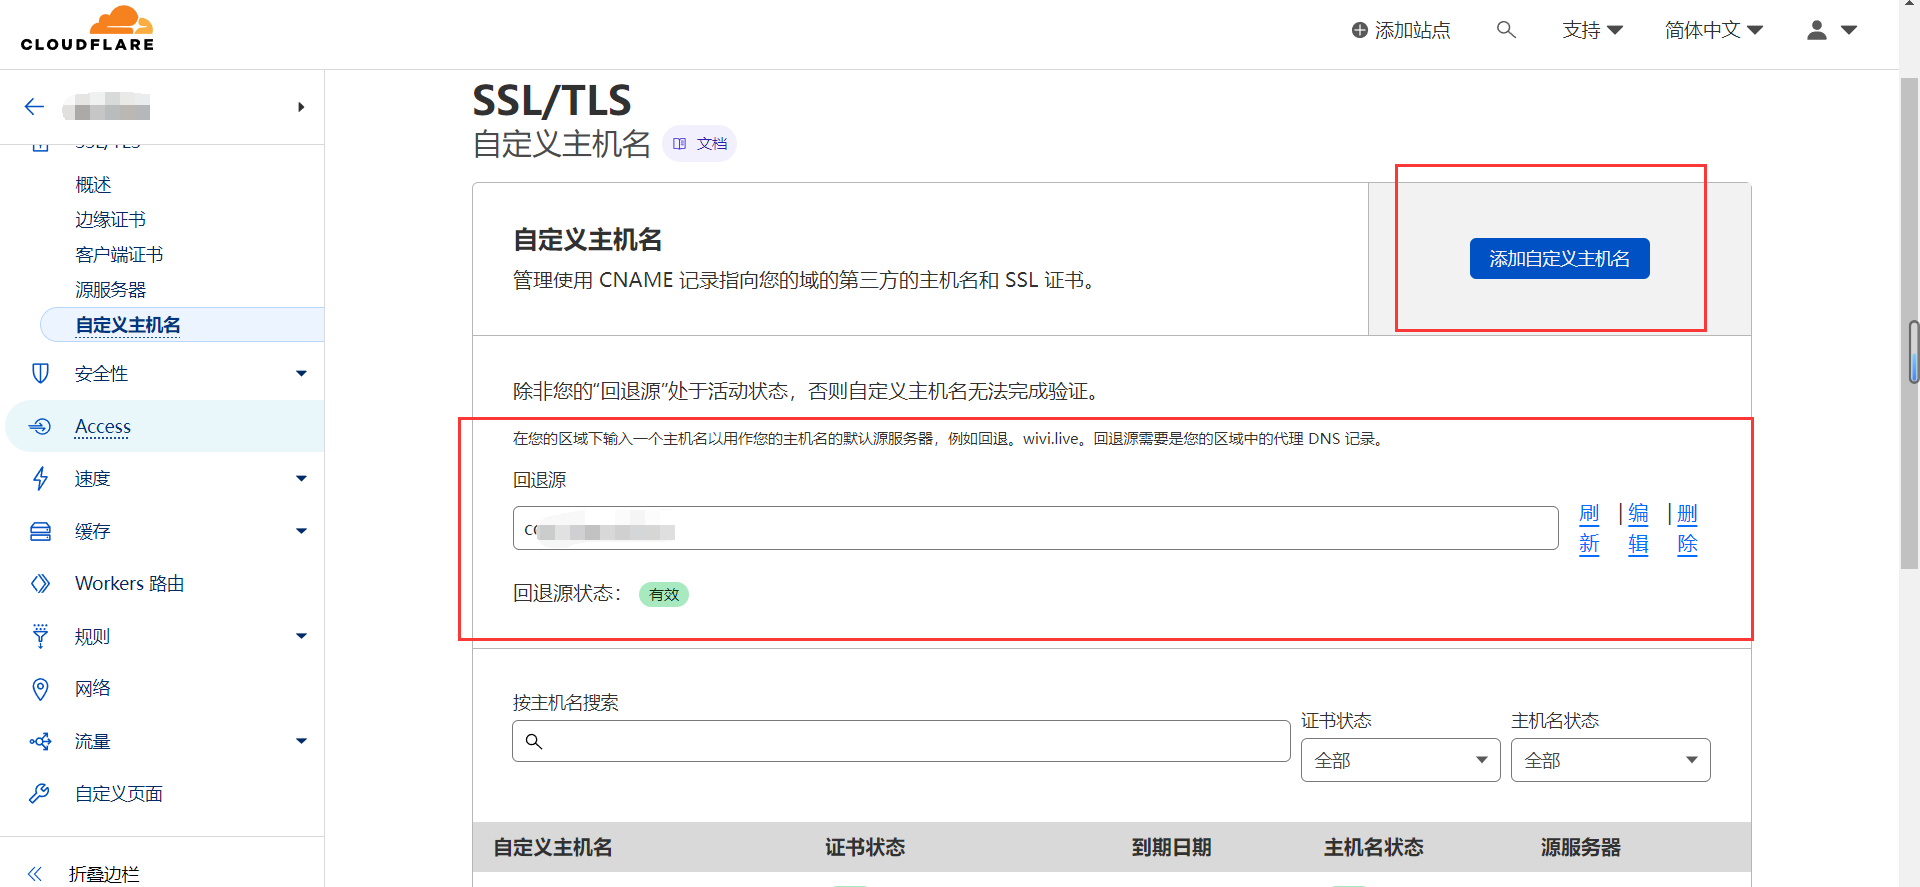Open 客户端证书 page

119,255
